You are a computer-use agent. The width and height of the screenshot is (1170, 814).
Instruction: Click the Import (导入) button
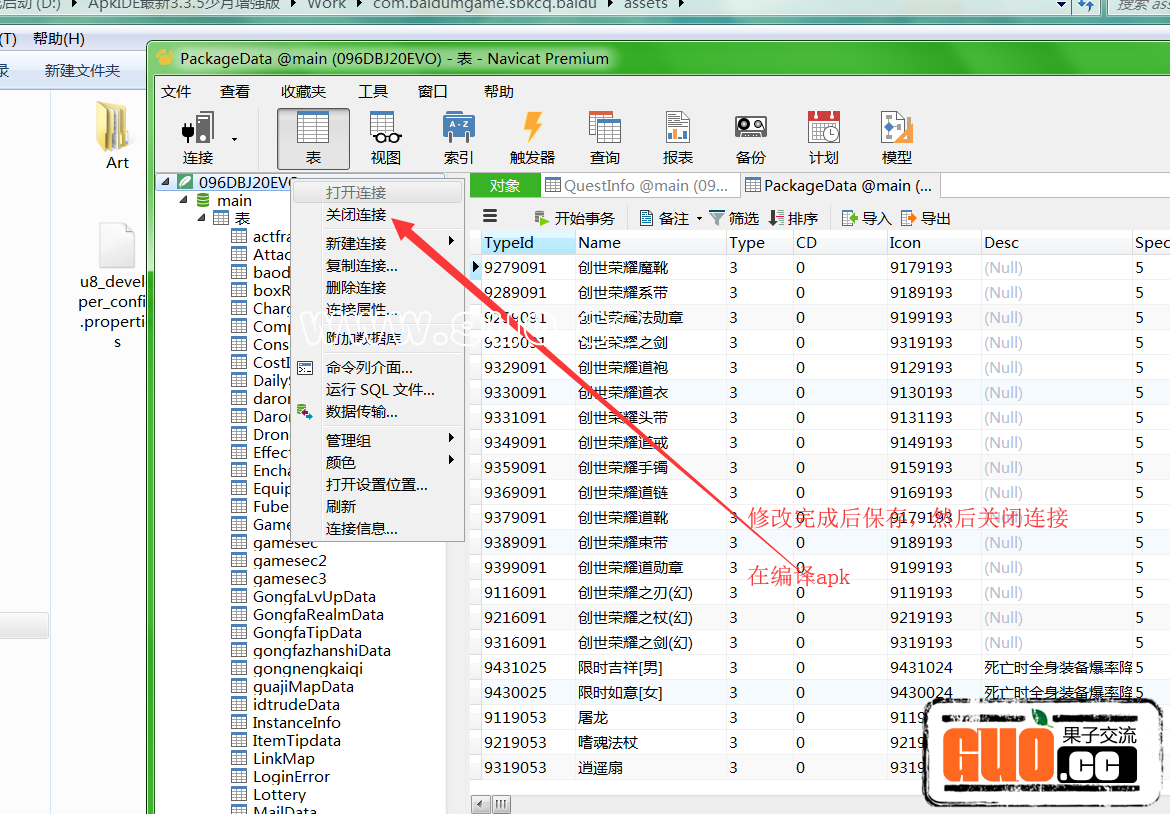(x=866, y=218)
